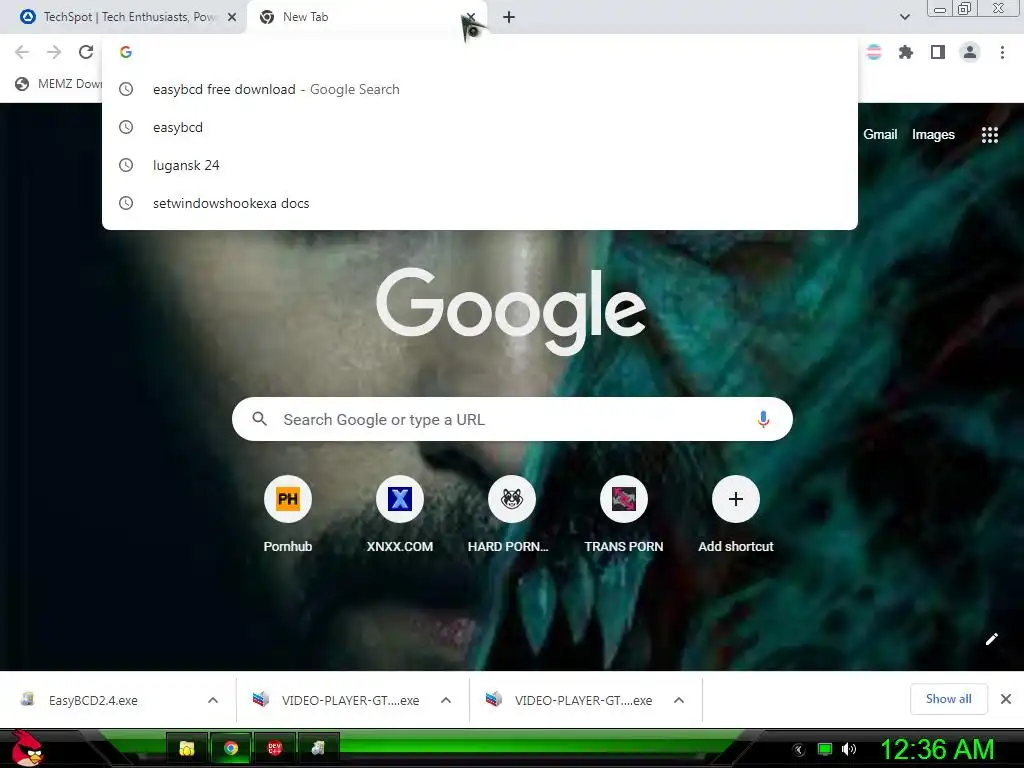Viewport: 1024px width, 768px height.
Task: Open the Google apps grid icon
Action: [989, 135]
